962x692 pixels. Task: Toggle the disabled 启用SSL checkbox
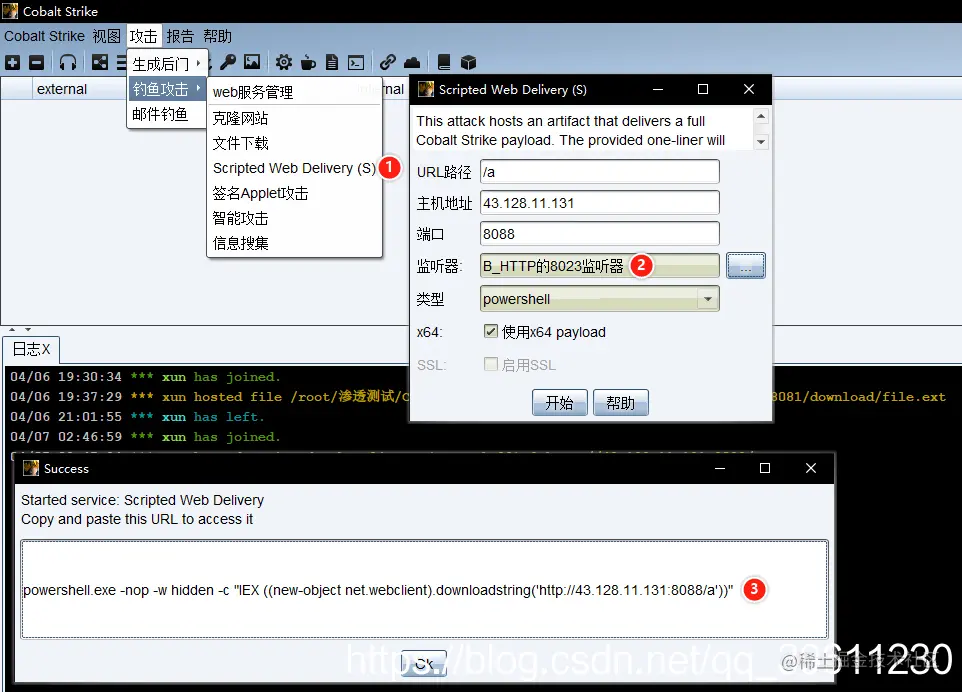[x=490, y=364]
